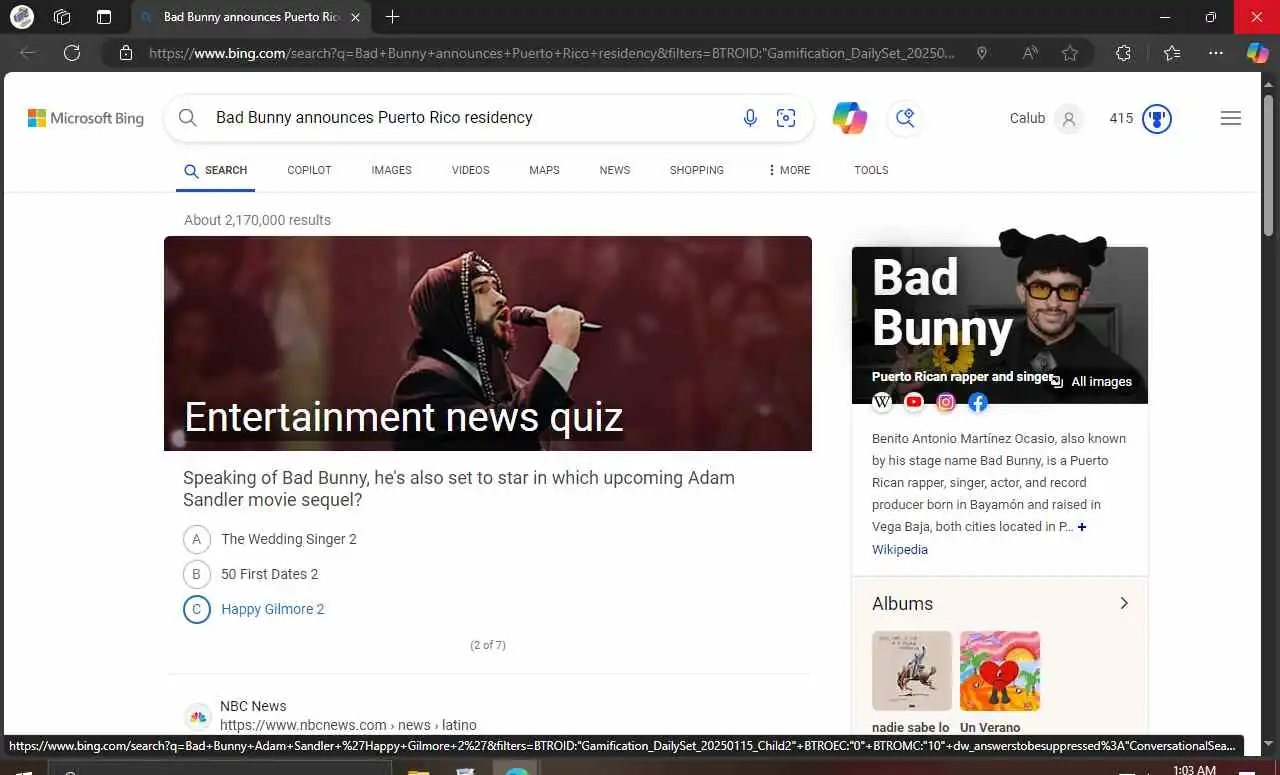
Task: Select answer A The Wedding Singer 2
Action: [x=270, y=539]
